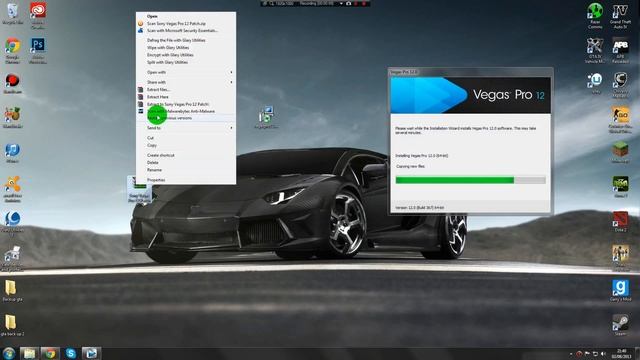Viewport: 640px width, 360px height.
Task: Choose Restore previous versions
Action: 186,118
